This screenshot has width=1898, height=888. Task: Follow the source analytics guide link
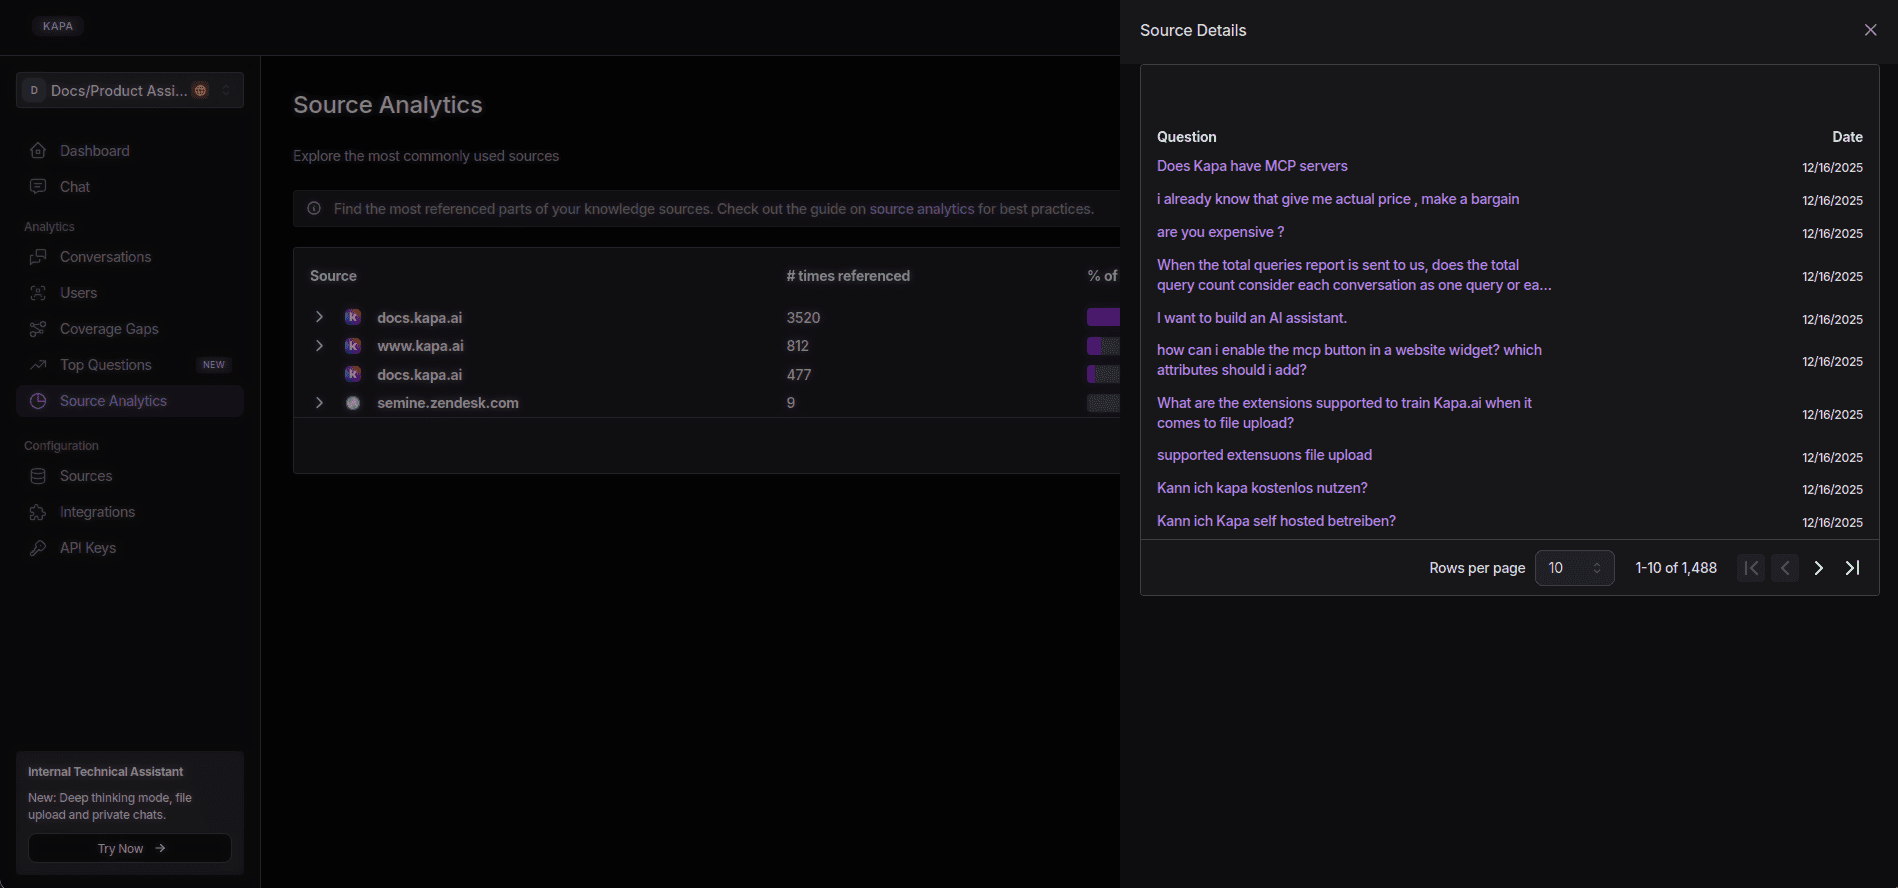(x=921, y=209)
